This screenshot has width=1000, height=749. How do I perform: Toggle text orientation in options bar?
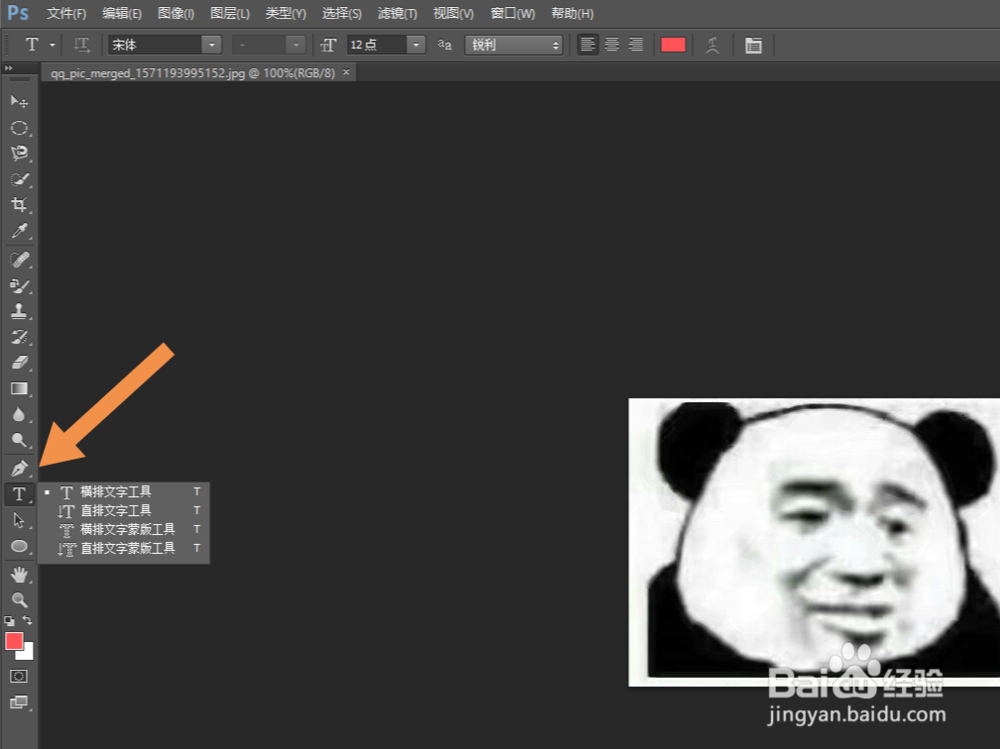pos(82,45)
